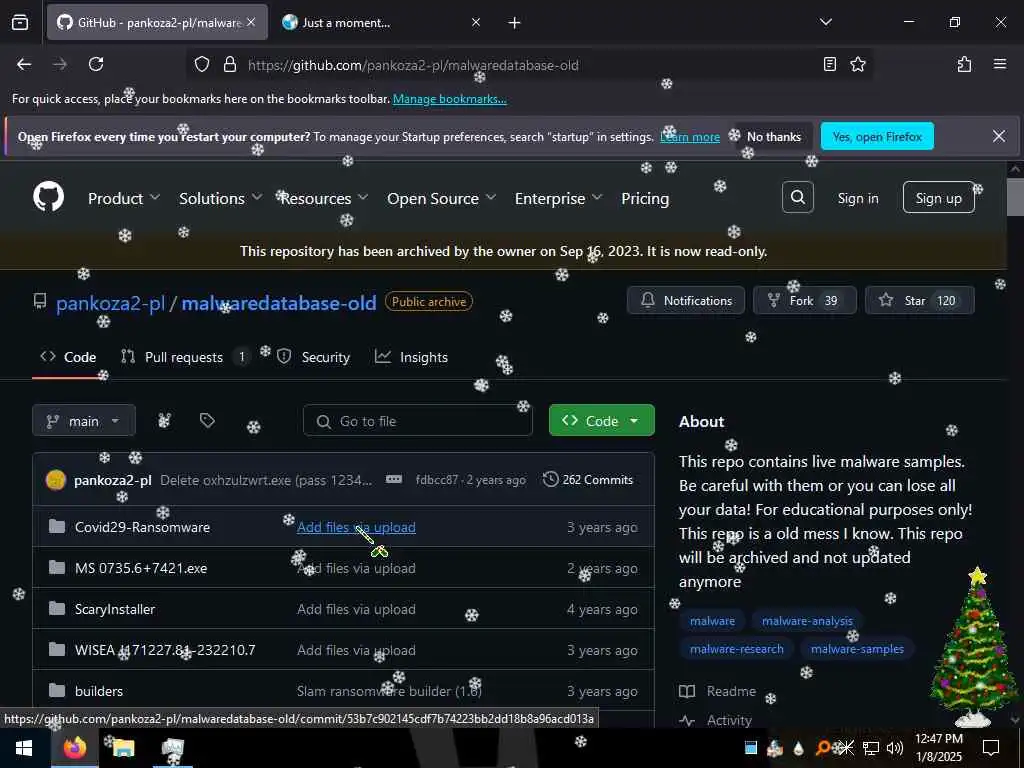
Task: Click the No thanks button
Action: [773, 136]
